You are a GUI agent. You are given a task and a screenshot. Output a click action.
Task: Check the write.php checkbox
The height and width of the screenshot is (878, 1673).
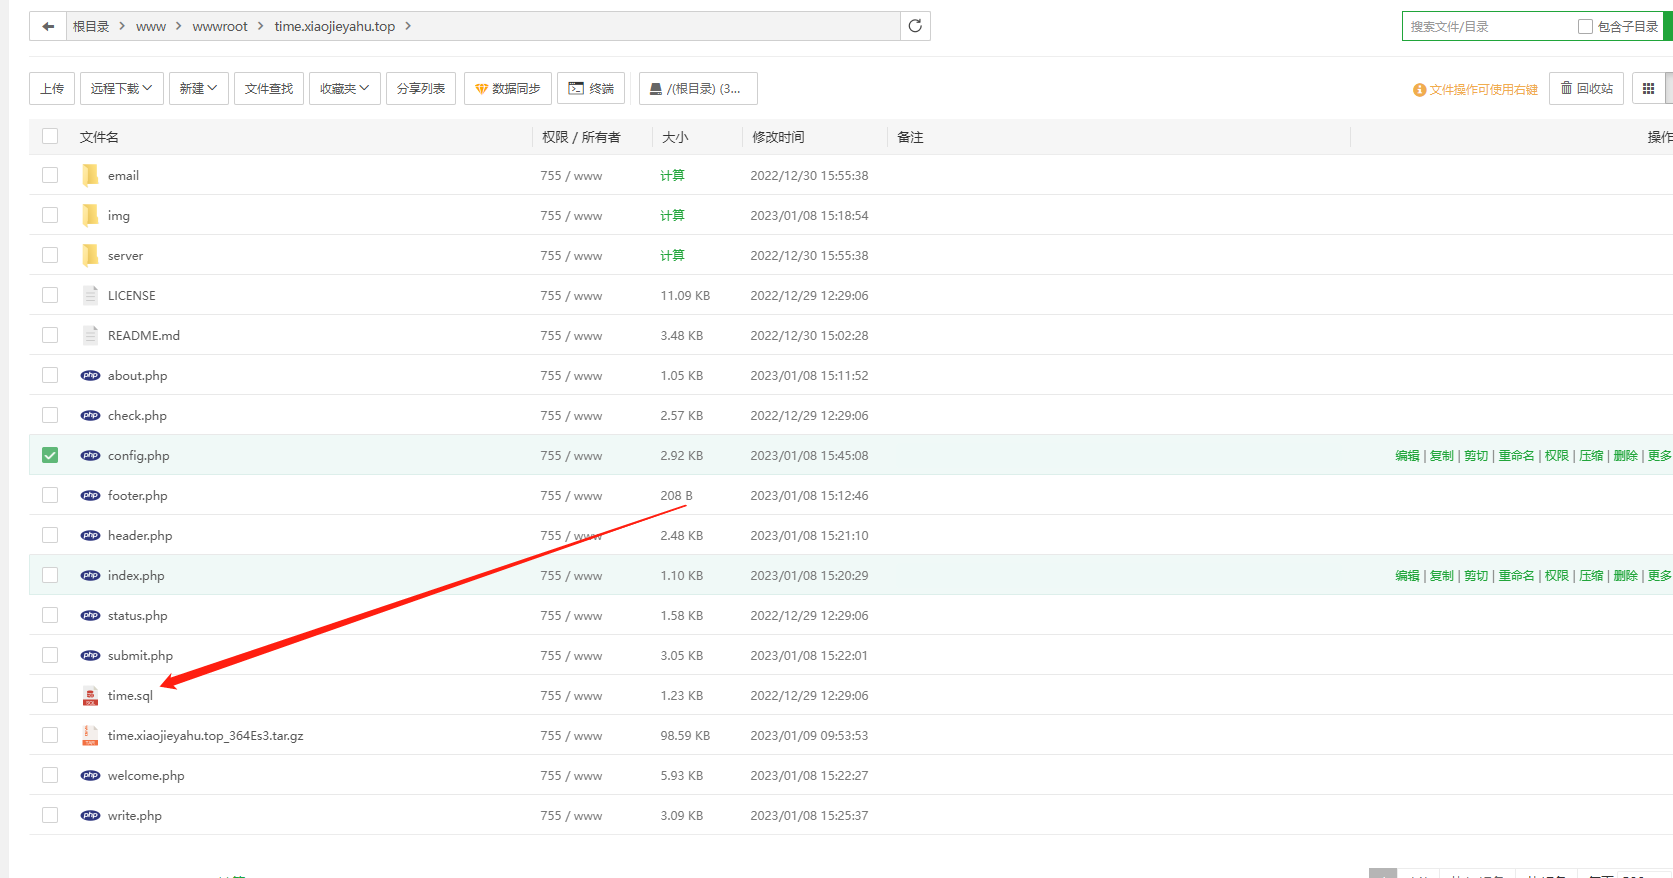50,815
